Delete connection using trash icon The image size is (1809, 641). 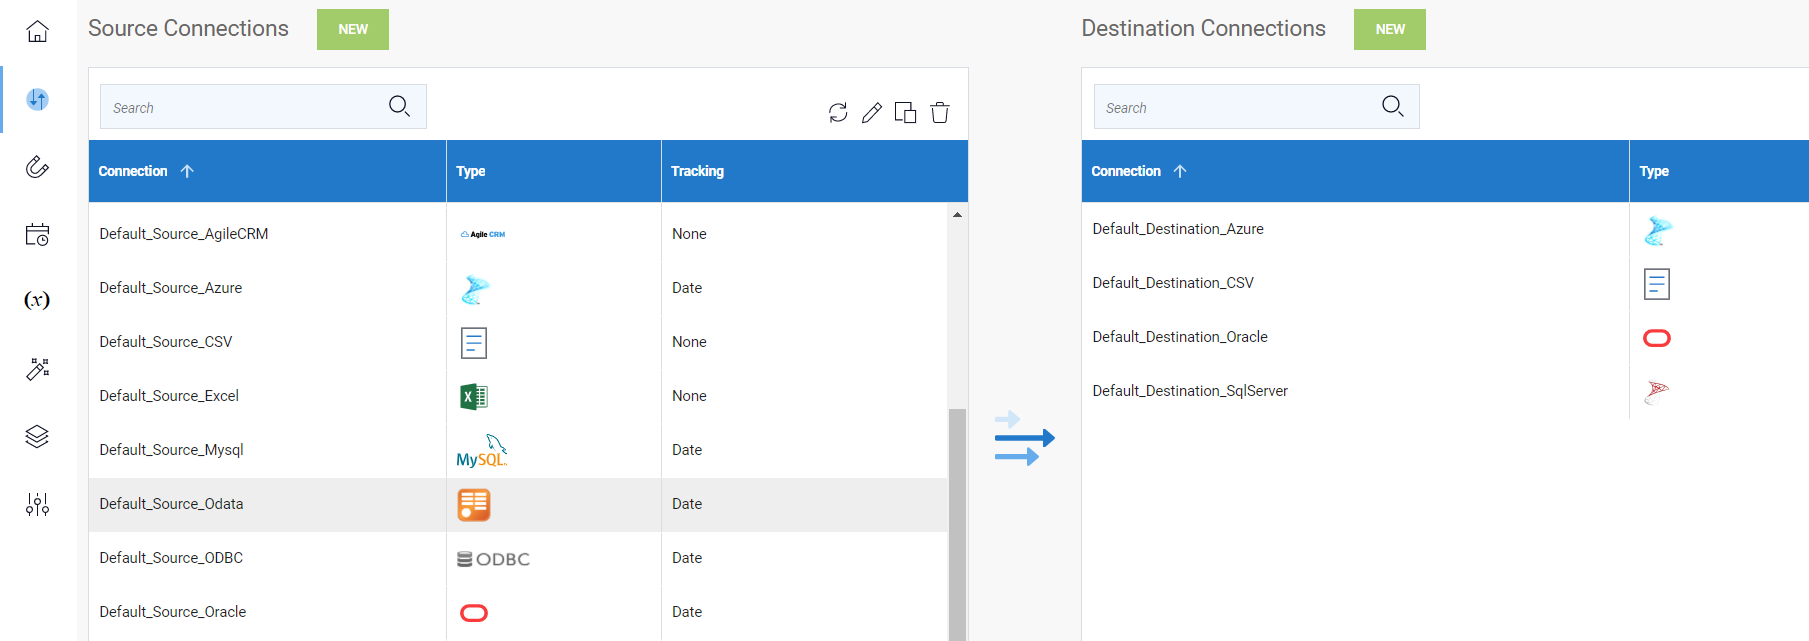(940, 113)
